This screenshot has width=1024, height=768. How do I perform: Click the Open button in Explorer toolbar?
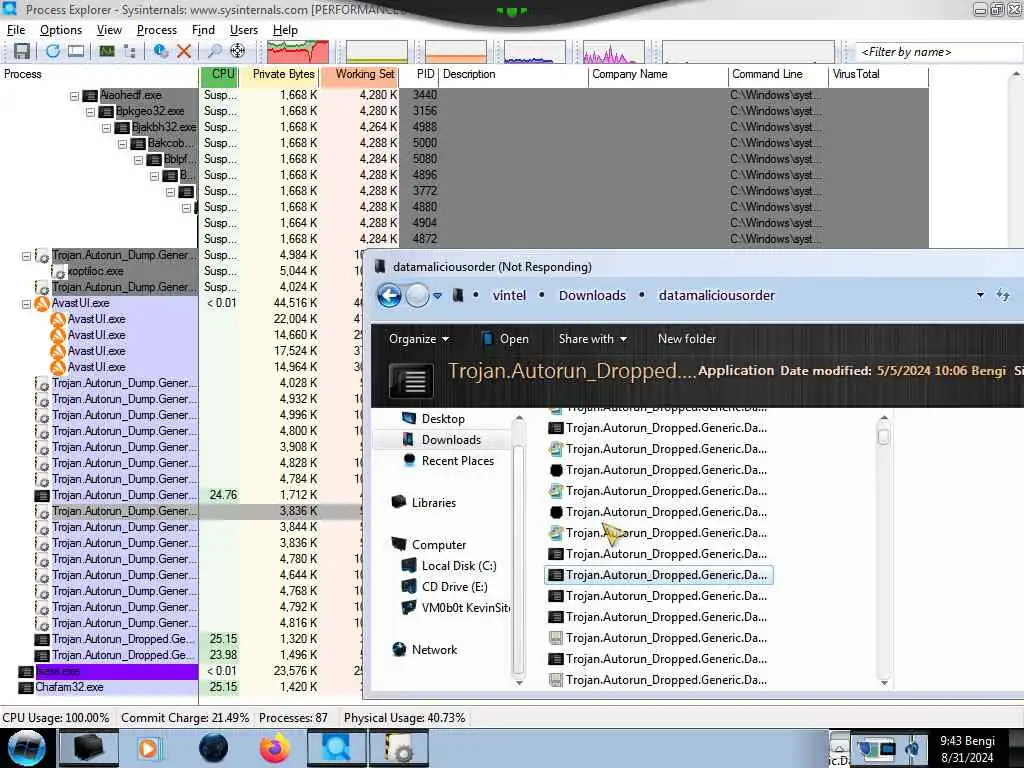pos(505,339)
